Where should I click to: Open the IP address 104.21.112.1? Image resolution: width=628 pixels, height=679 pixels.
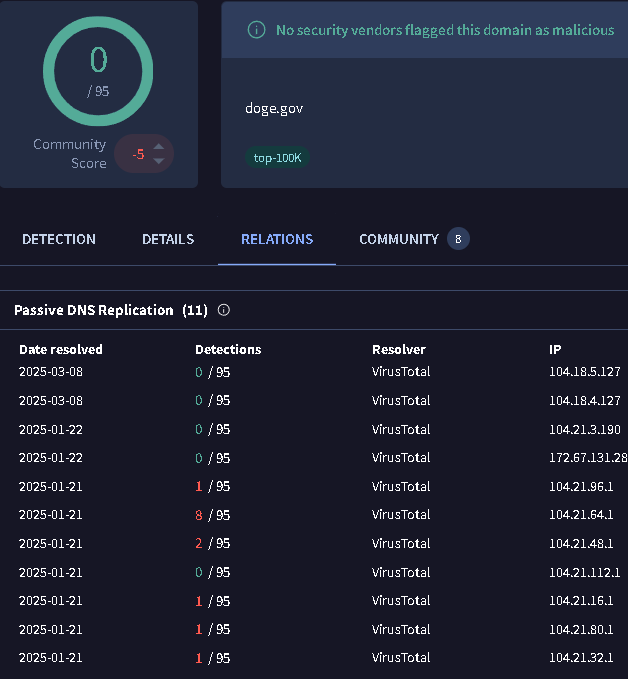pos(585,572)
